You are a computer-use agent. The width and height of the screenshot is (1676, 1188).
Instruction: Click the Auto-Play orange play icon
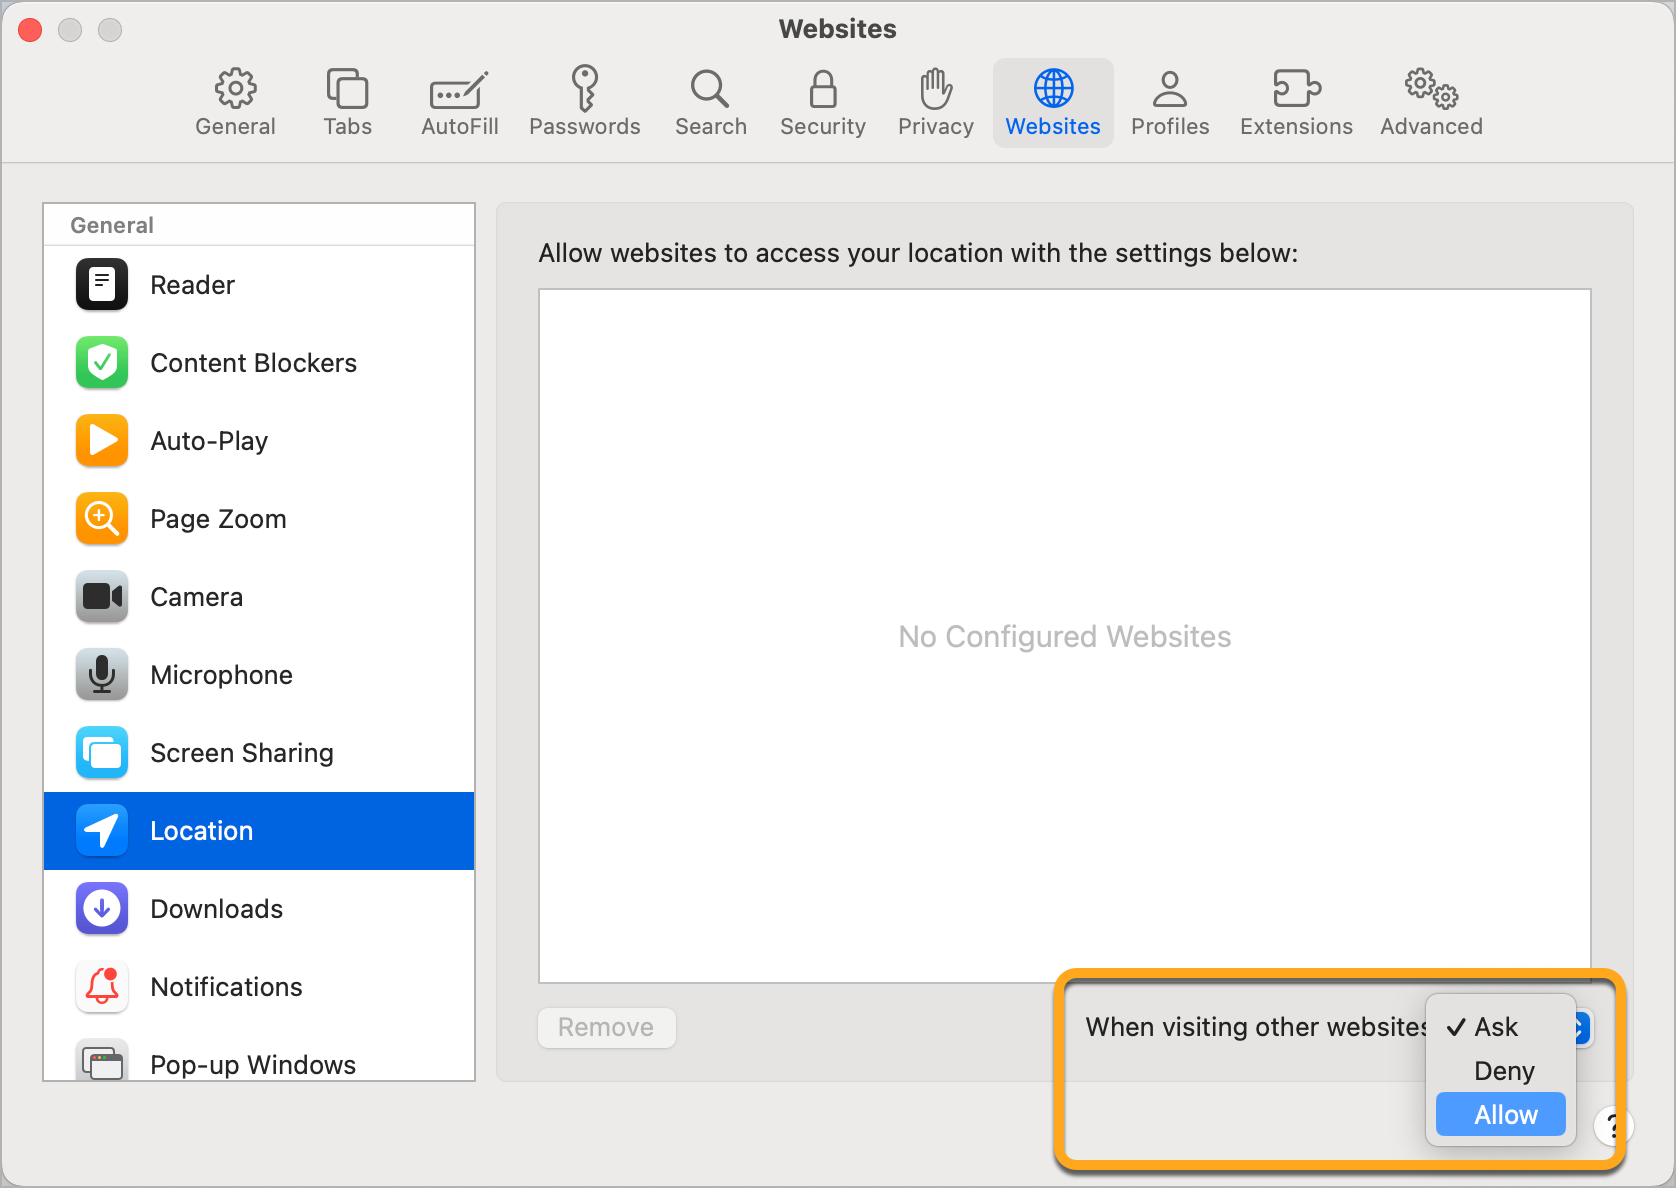pos(102,441)
